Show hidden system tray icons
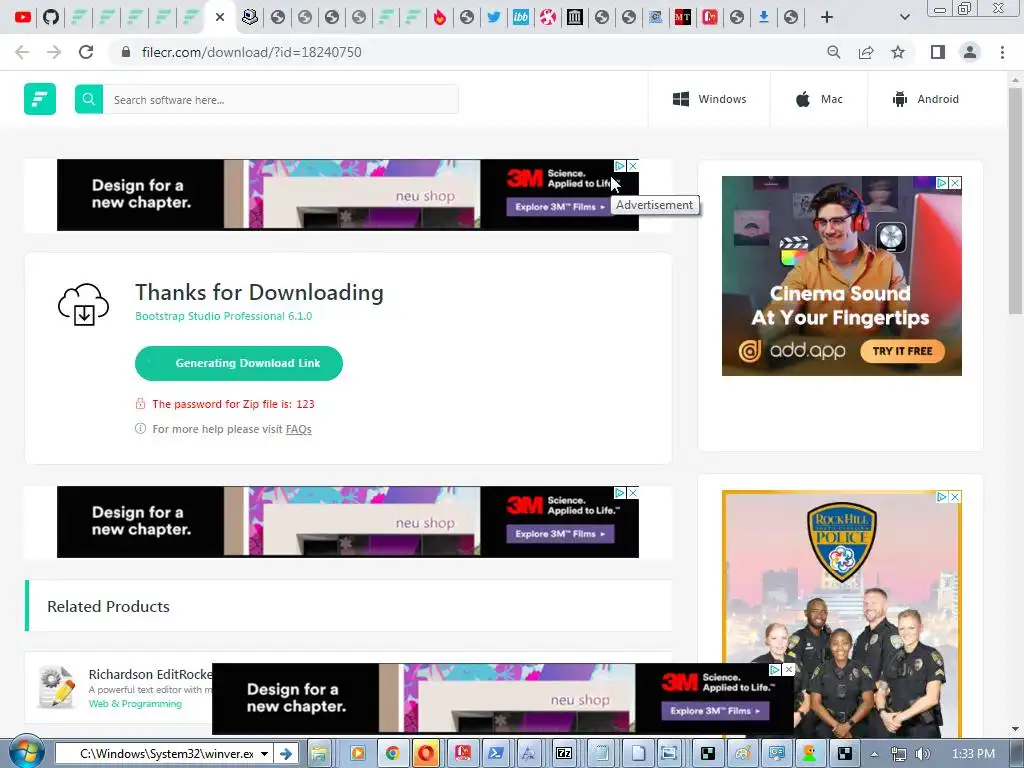Image resolution: width=1024 pixels, height=768 pixels. tap(874, 754)
